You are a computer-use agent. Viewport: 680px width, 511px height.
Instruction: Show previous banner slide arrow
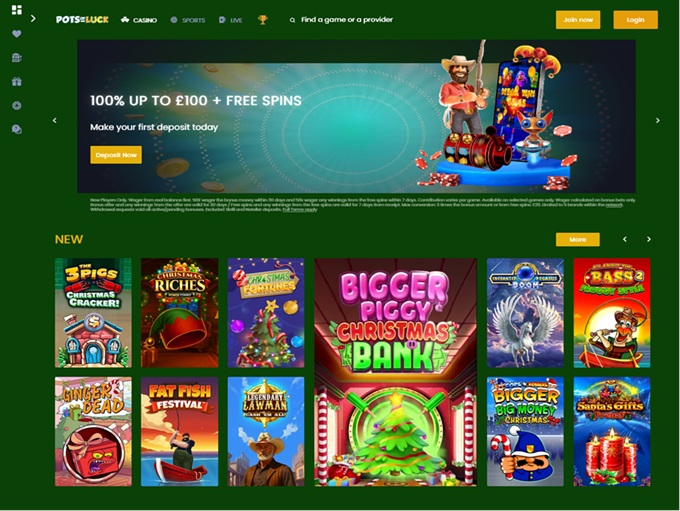coord(55,121)
